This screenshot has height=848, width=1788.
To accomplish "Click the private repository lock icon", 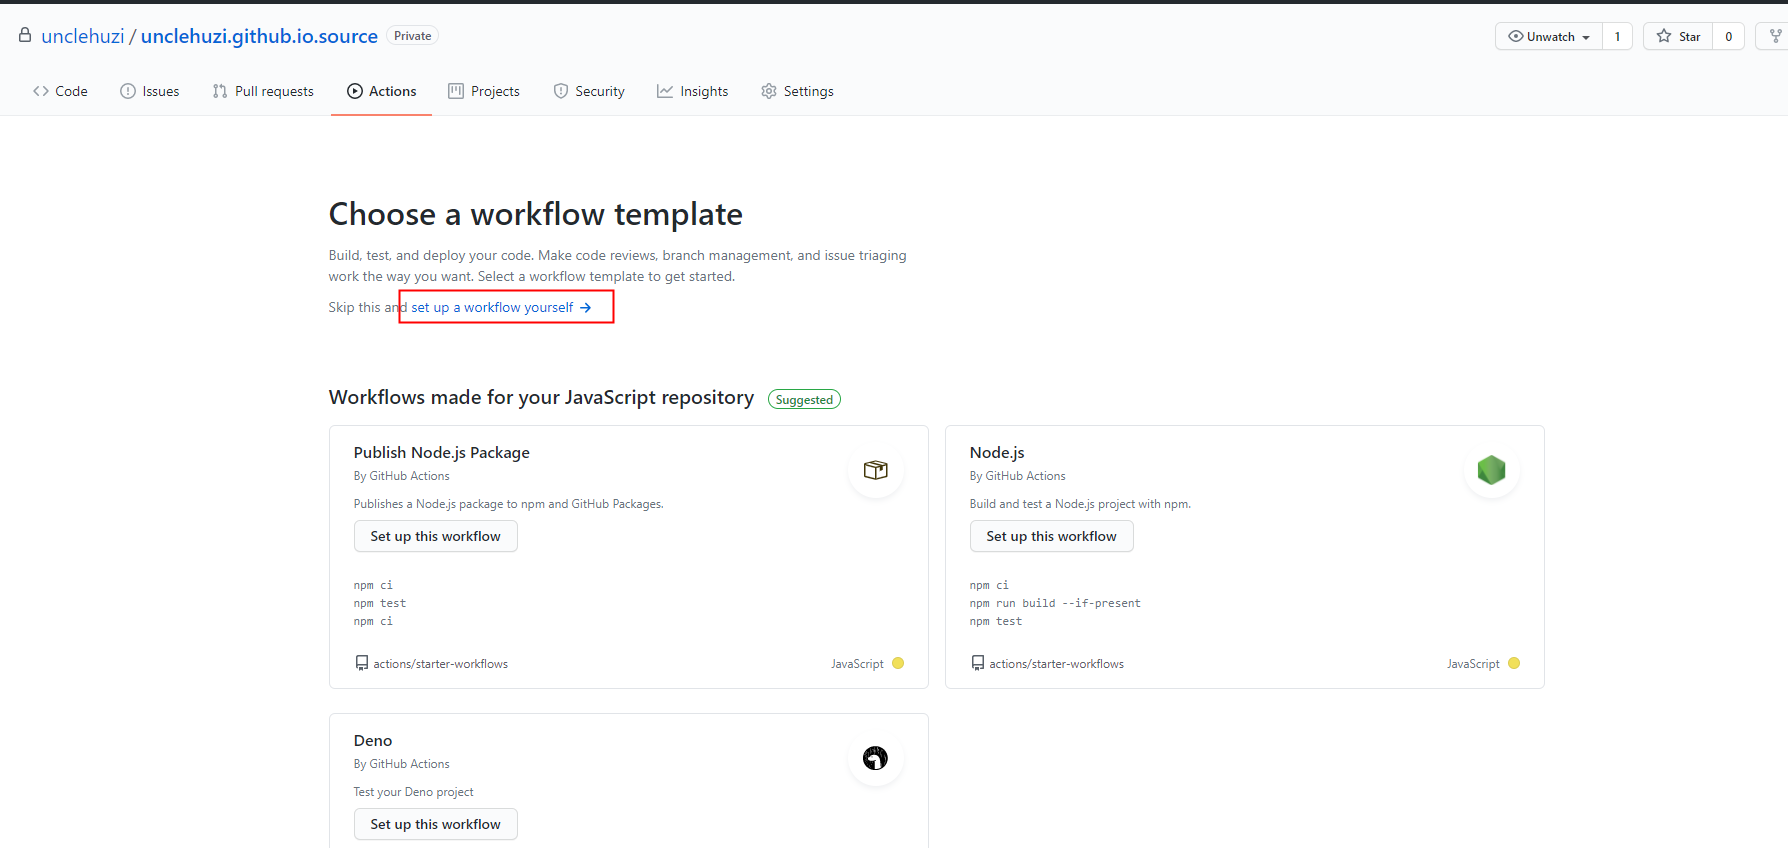I will point(25,35).
